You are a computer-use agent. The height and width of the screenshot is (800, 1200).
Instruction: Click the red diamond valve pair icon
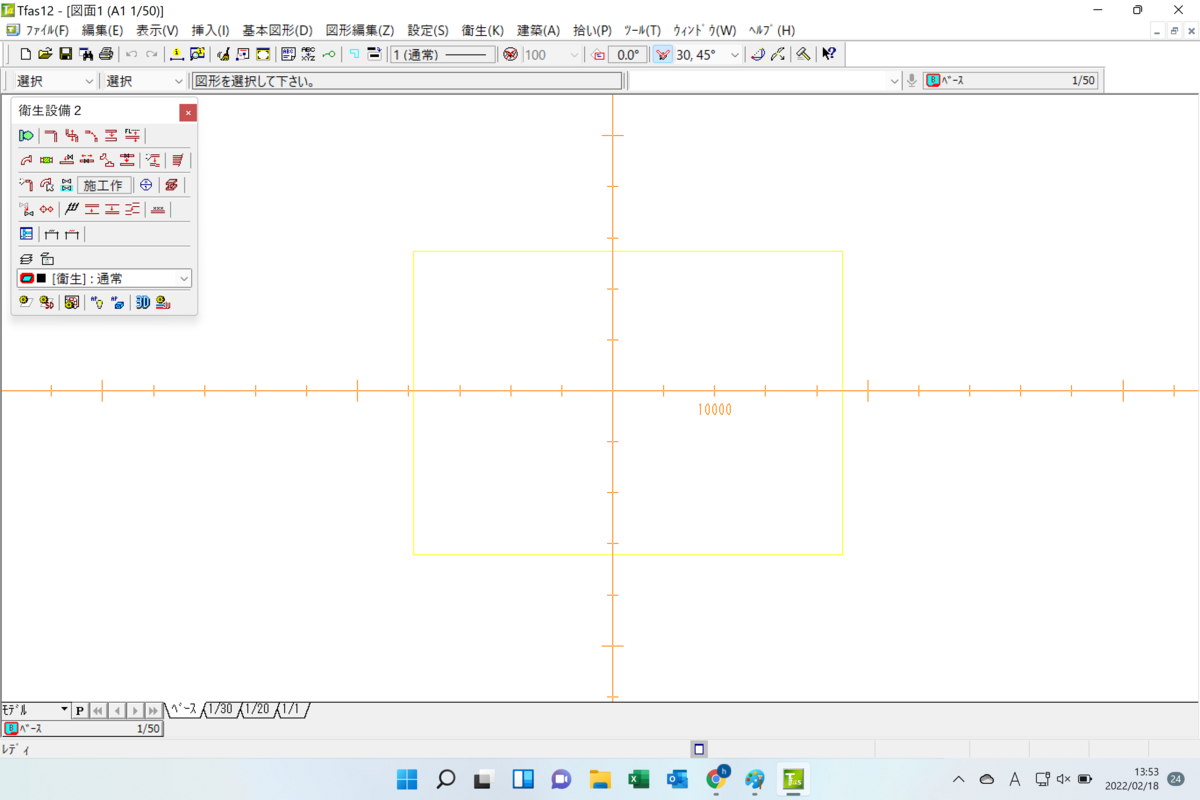click(x=46, y=209)
